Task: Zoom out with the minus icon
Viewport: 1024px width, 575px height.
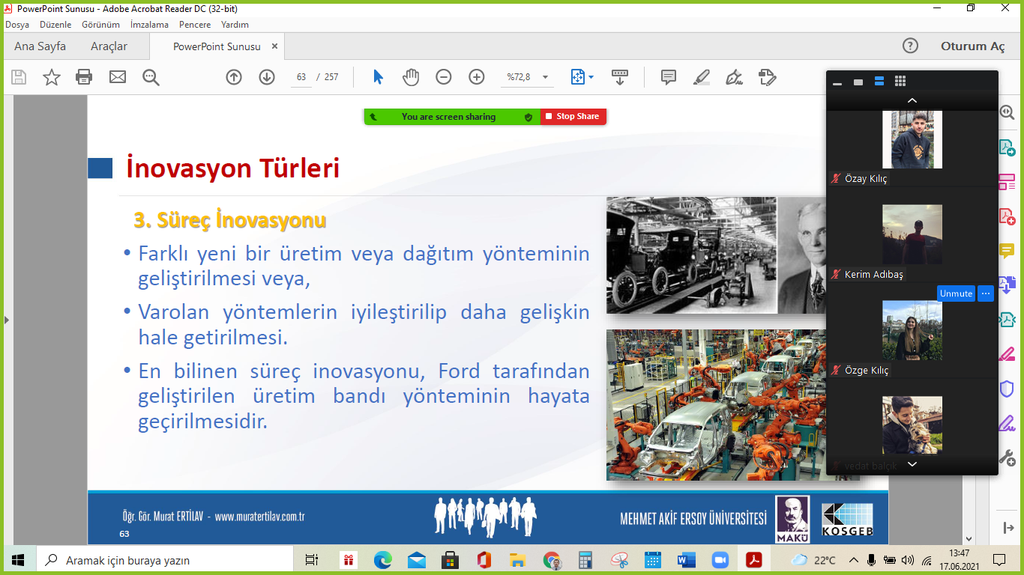Action: (x=443, y=77)
